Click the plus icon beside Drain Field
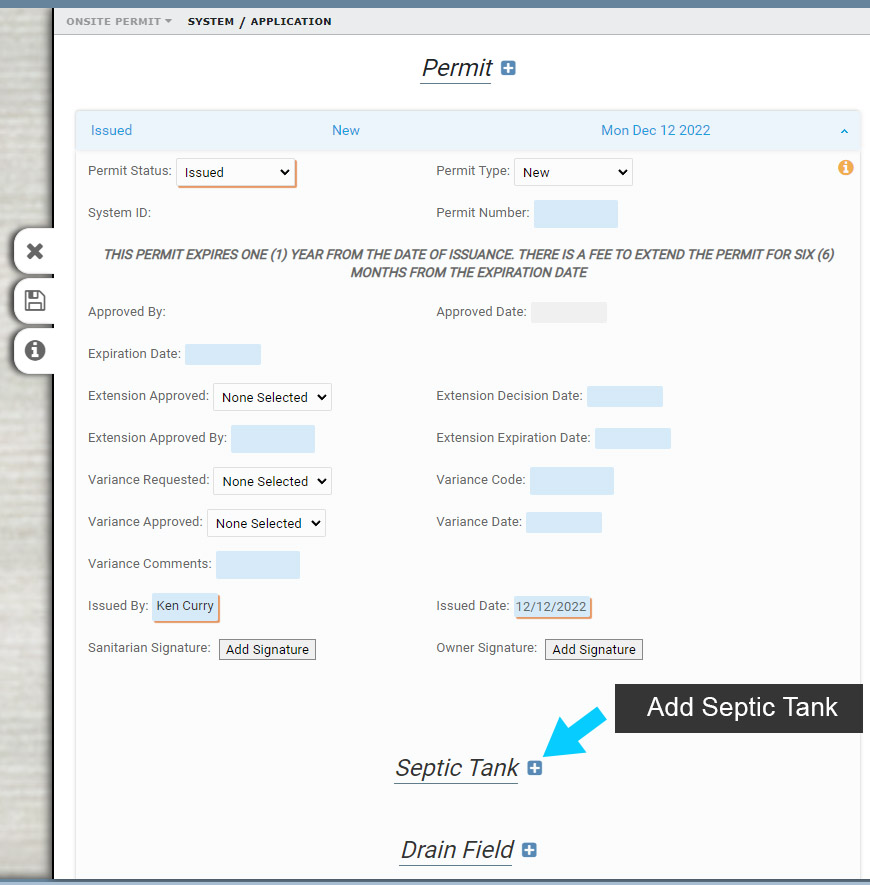 pyautogui.click(x=530, y=850)
